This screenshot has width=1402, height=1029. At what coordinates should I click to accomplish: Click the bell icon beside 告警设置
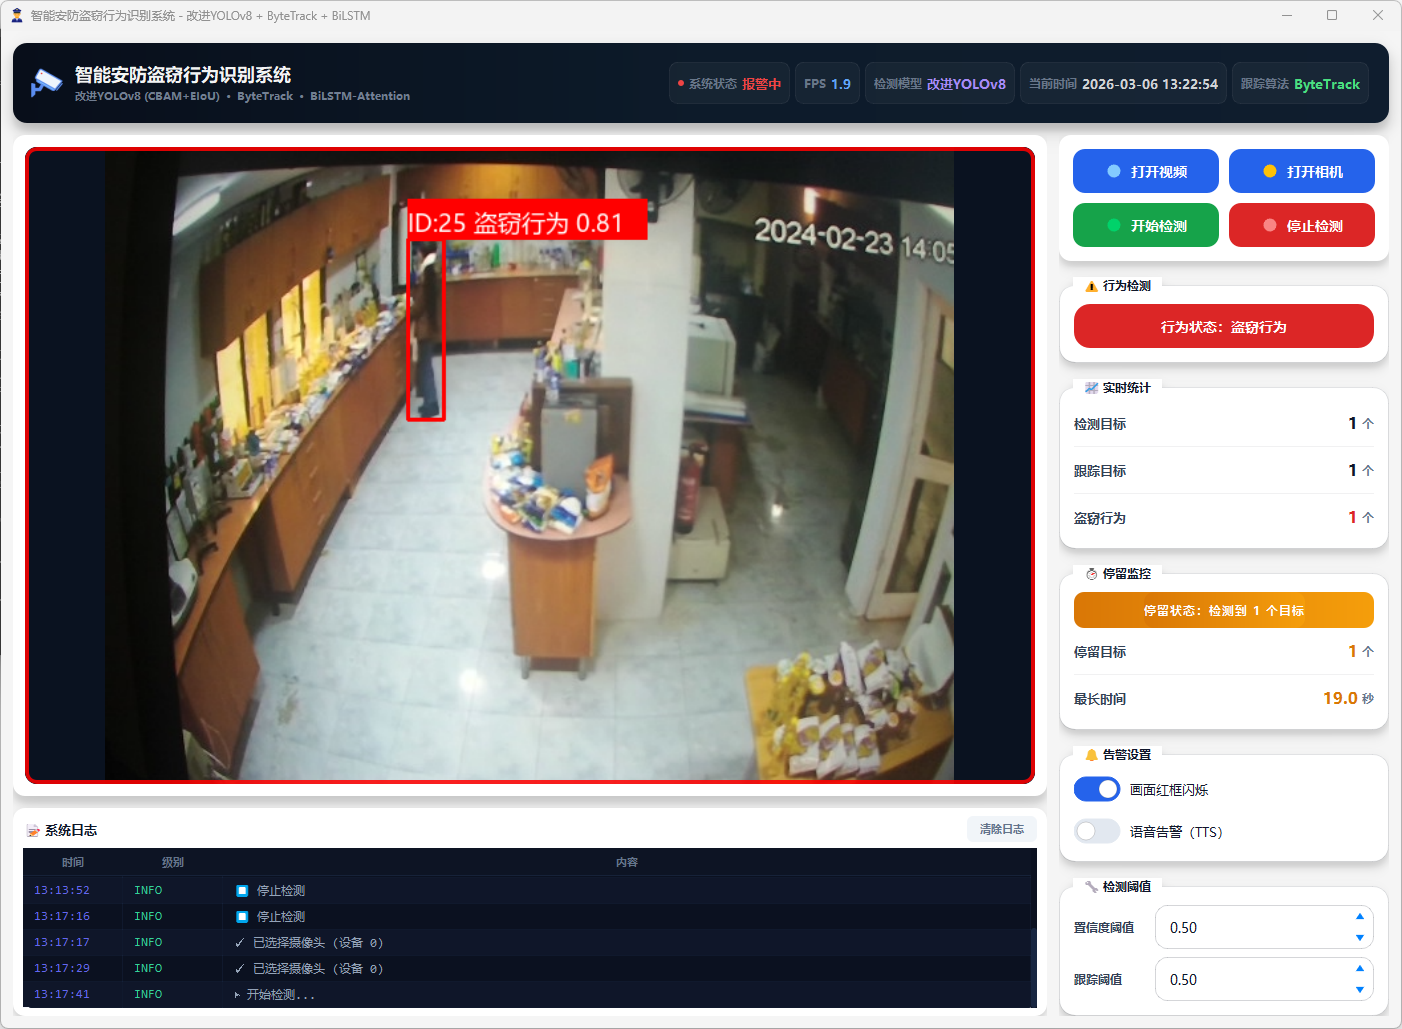click(1091, 755)
